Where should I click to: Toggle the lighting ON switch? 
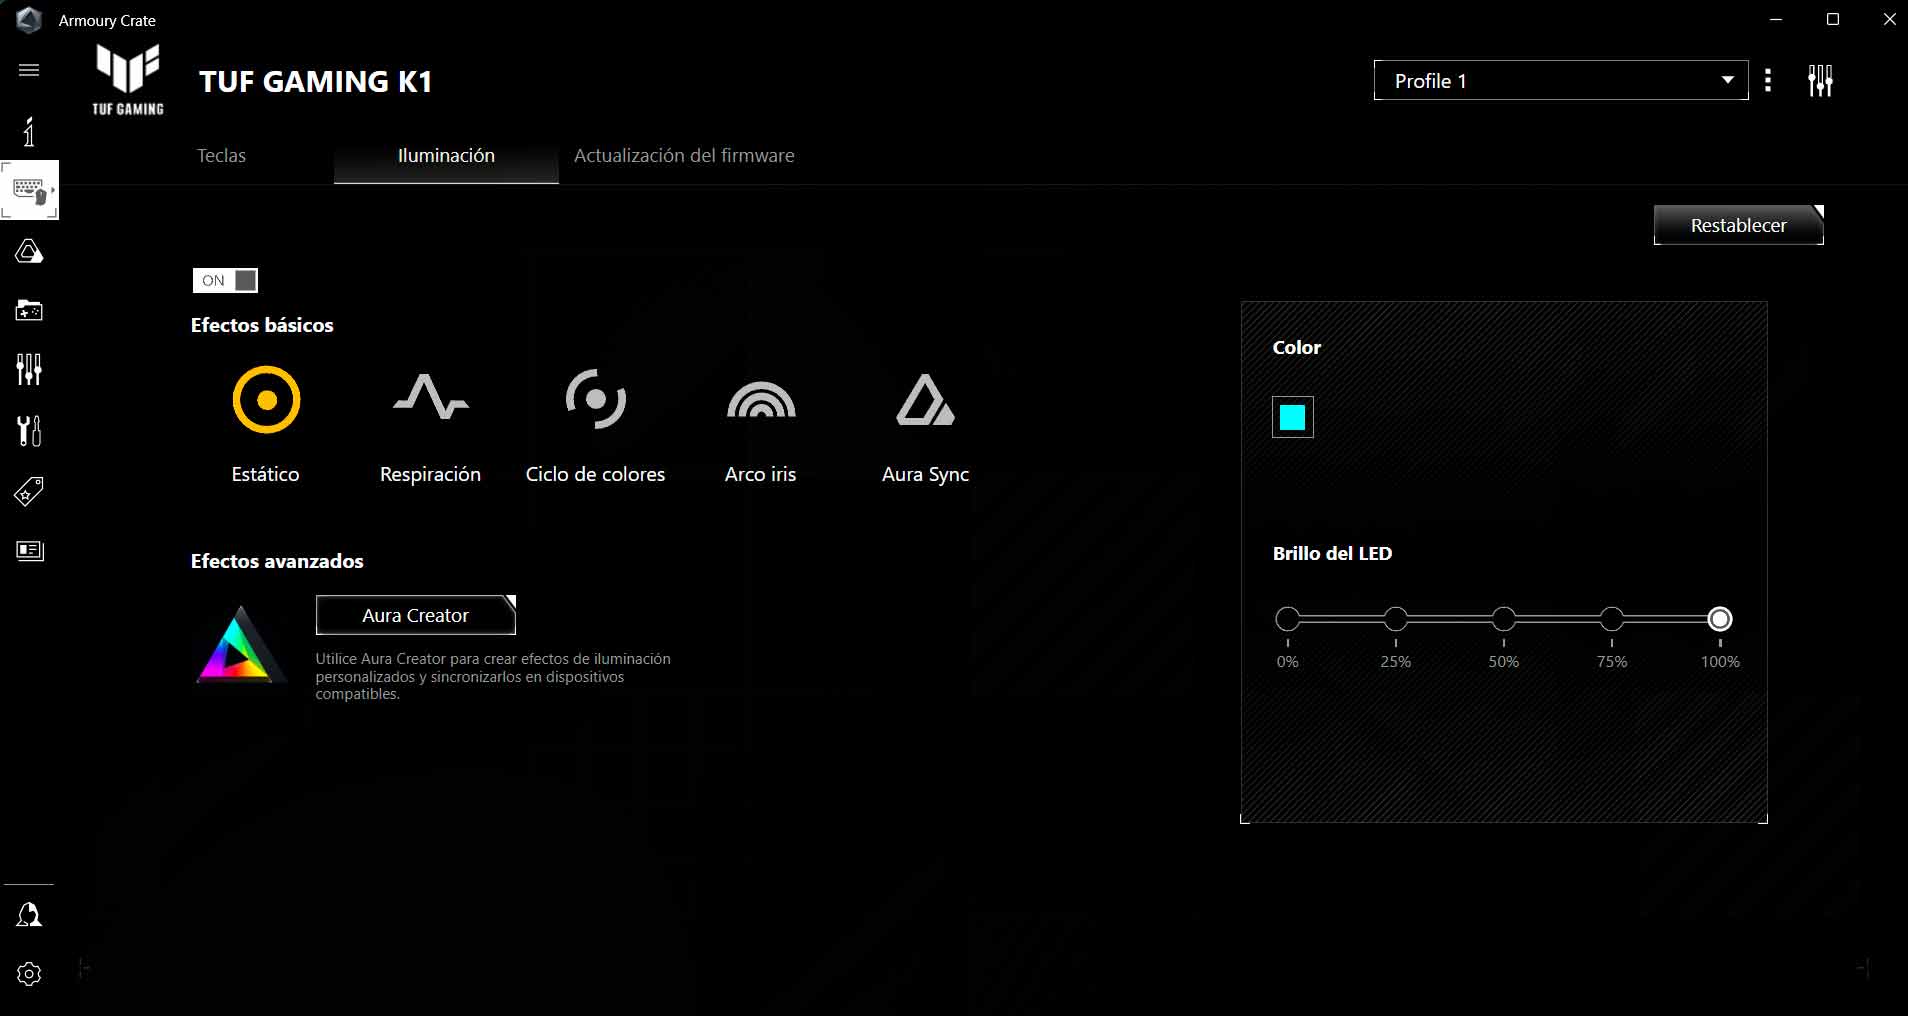coord(225,281)
